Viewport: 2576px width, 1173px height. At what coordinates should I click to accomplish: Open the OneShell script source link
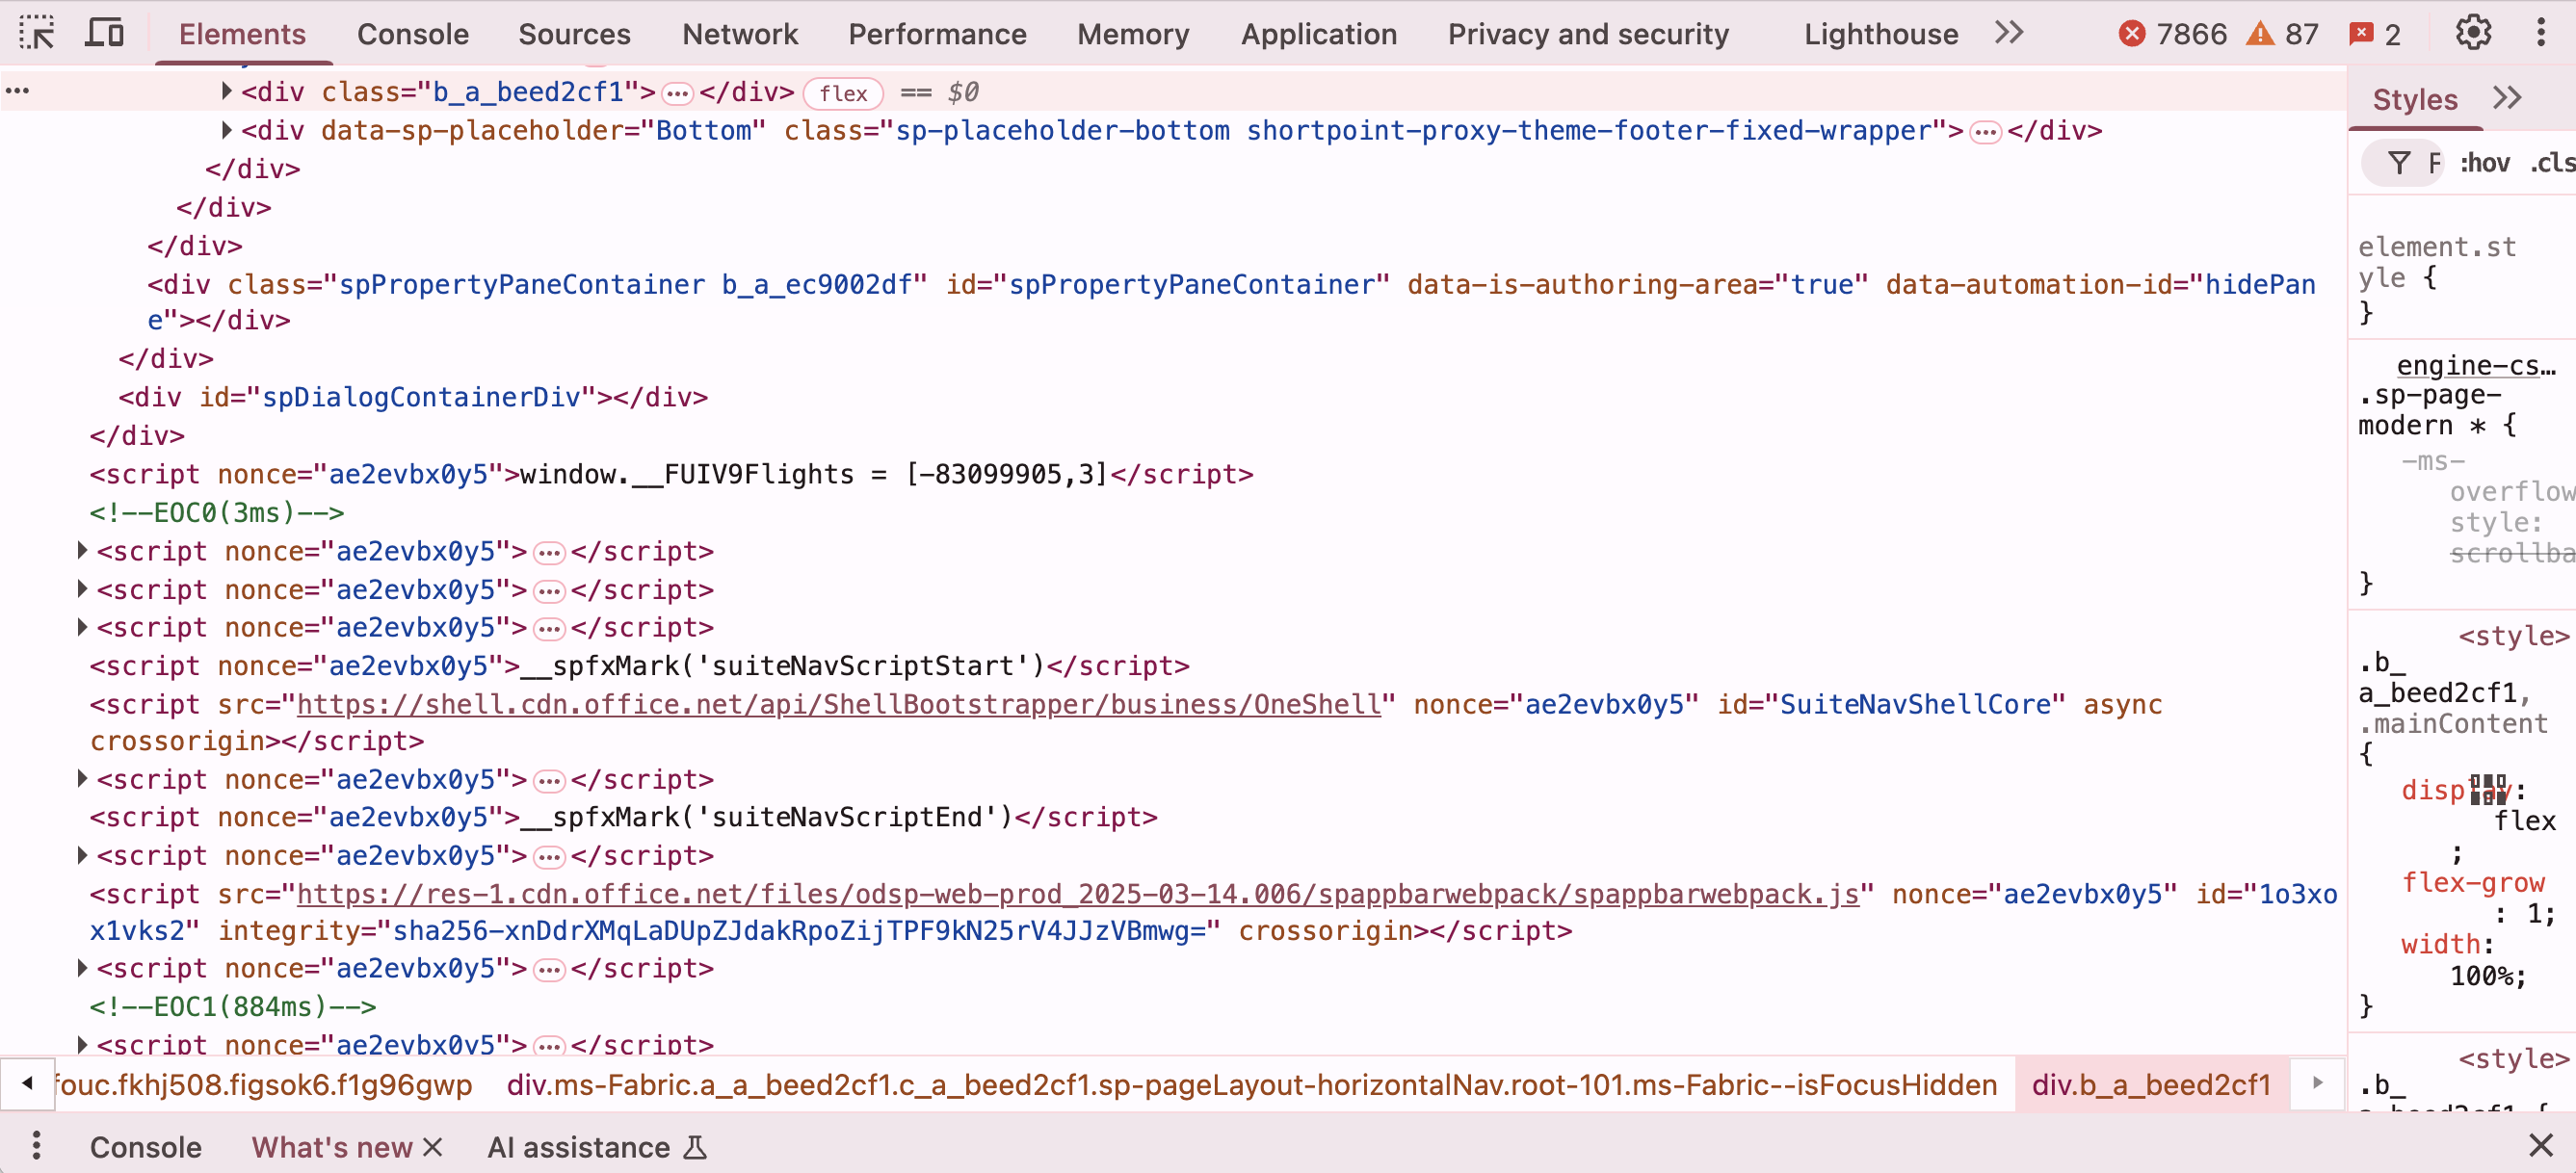(839, 704)
